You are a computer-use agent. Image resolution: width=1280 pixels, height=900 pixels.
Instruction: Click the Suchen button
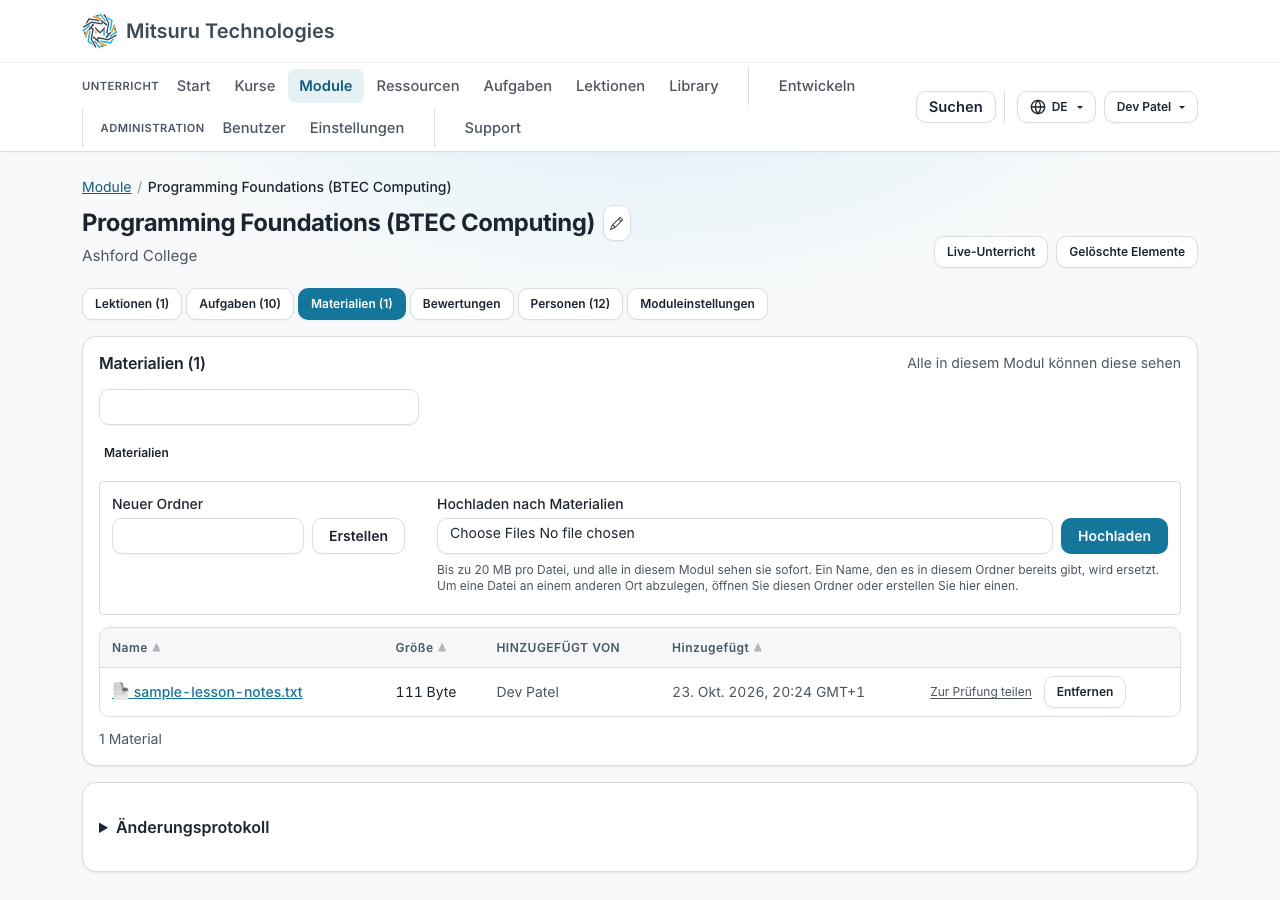956,107
